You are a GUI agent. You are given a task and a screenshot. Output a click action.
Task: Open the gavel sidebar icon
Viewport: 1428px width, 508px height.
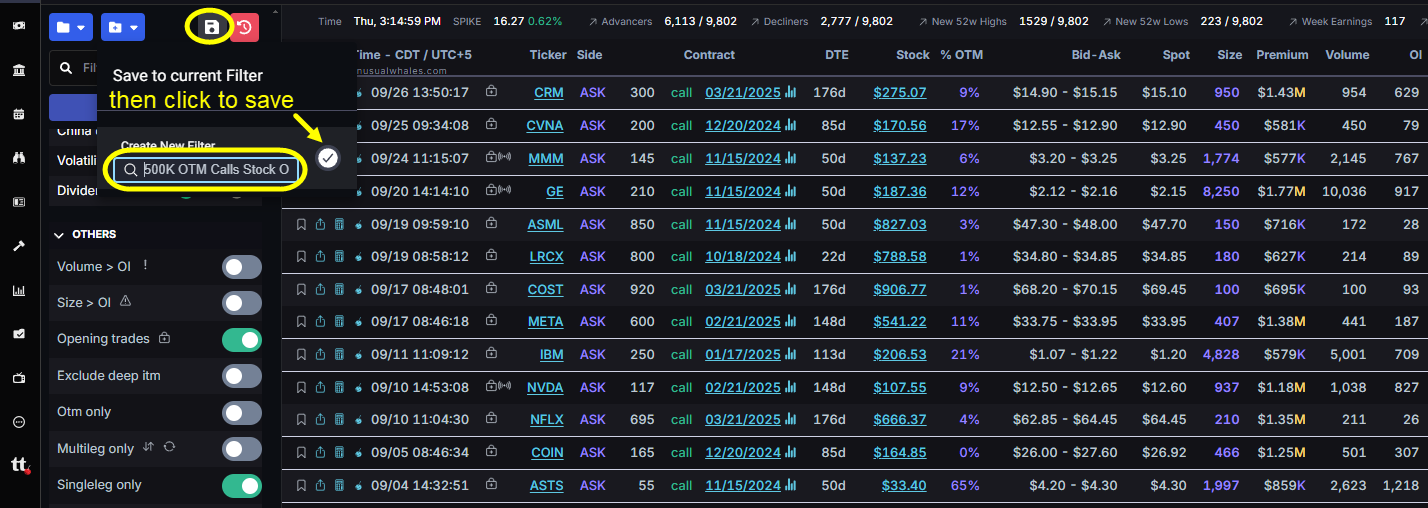[x=19, y=246]
